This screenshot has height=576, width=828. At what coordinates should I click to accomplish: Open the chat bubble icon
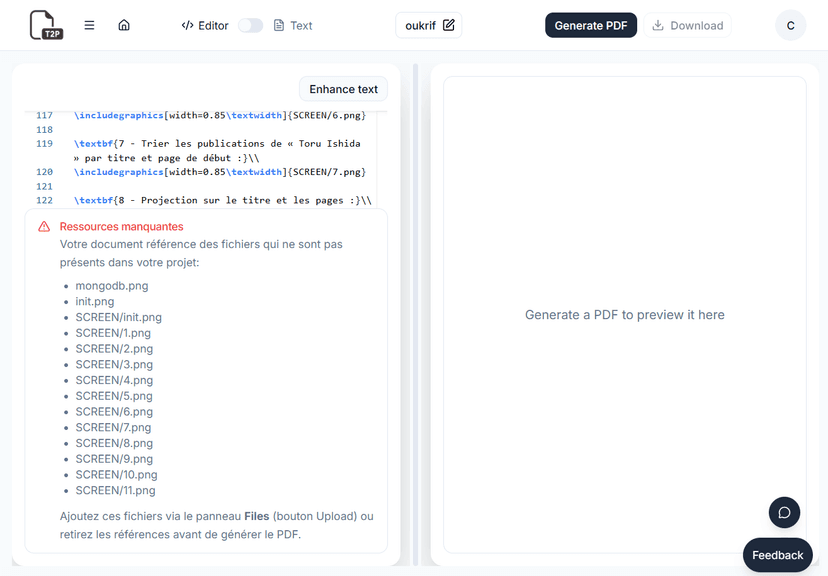784,512
